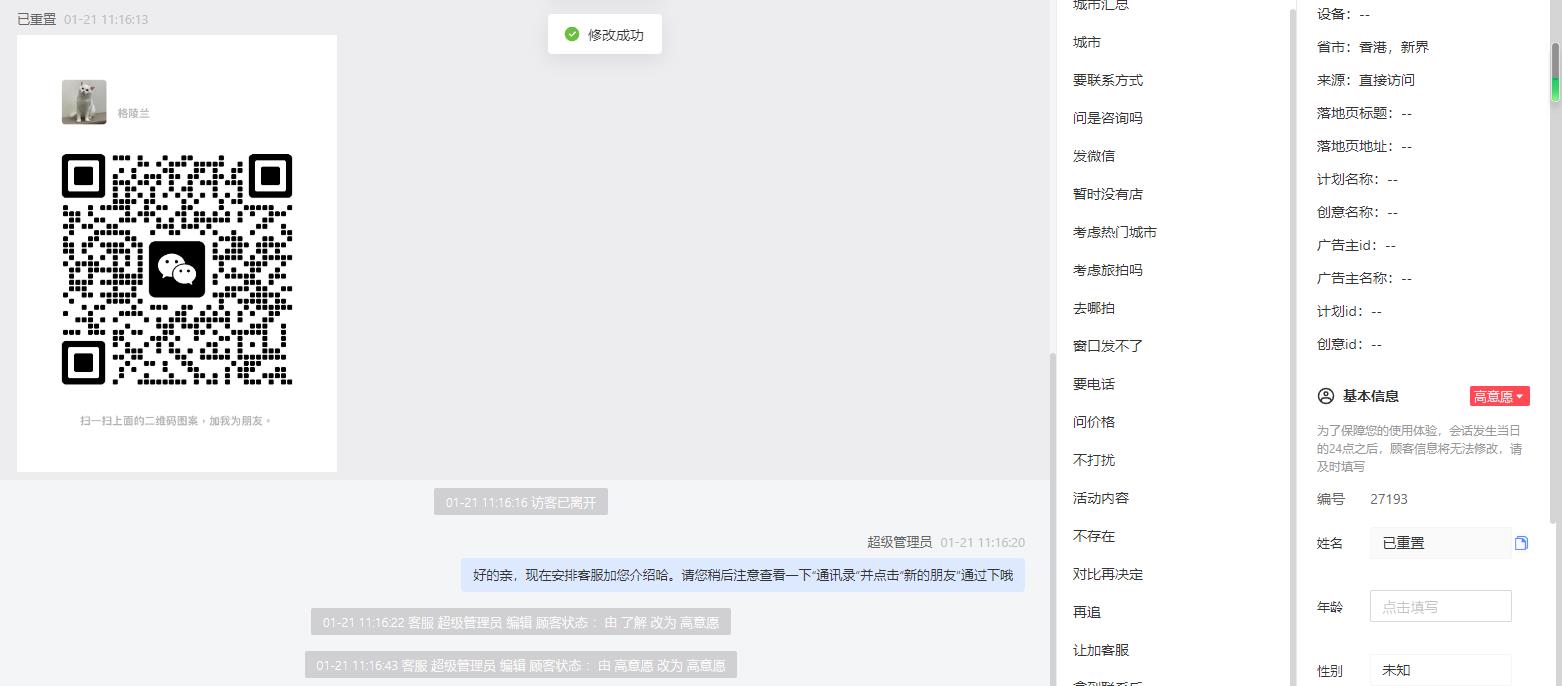This screenshot has height=686, width=1562.
Task: Click the 基本信息 section heading
Action: [1371, 396]
